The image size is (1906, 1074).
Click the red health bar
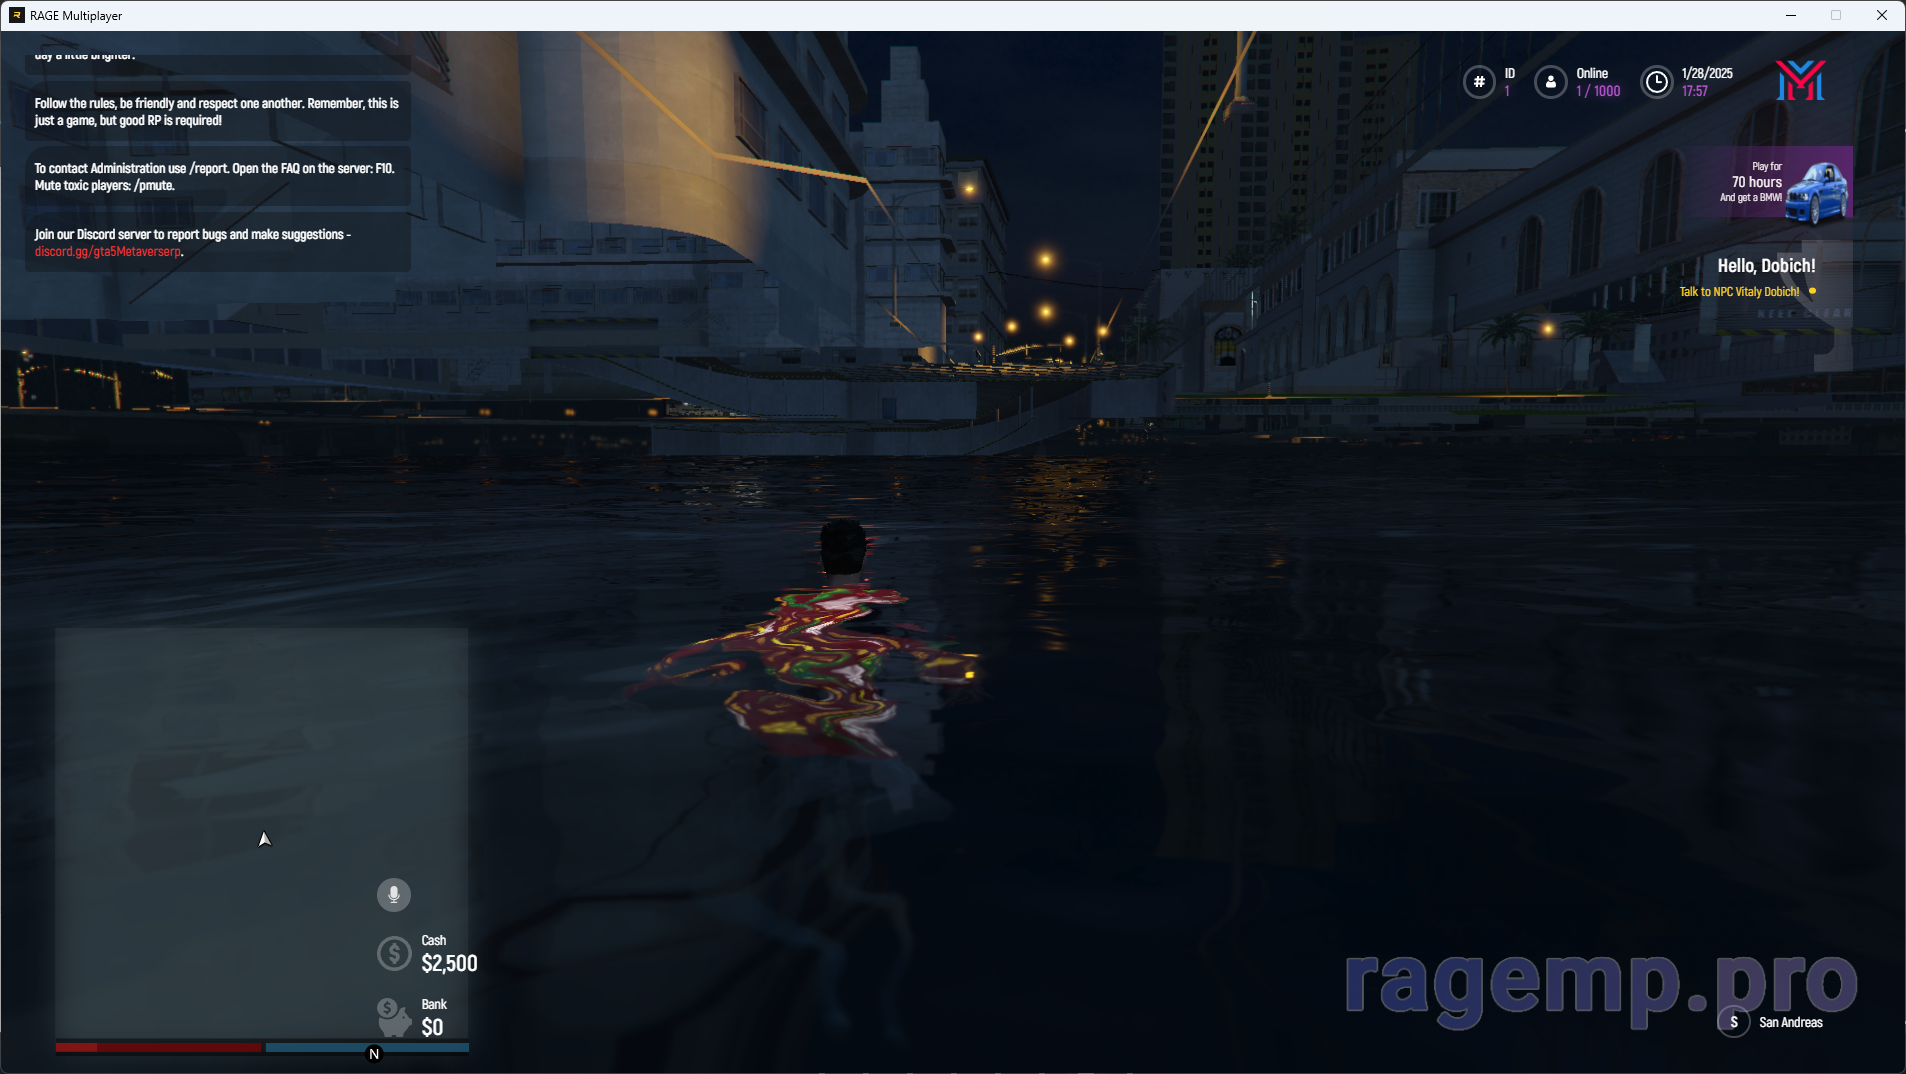[158, 1047]
